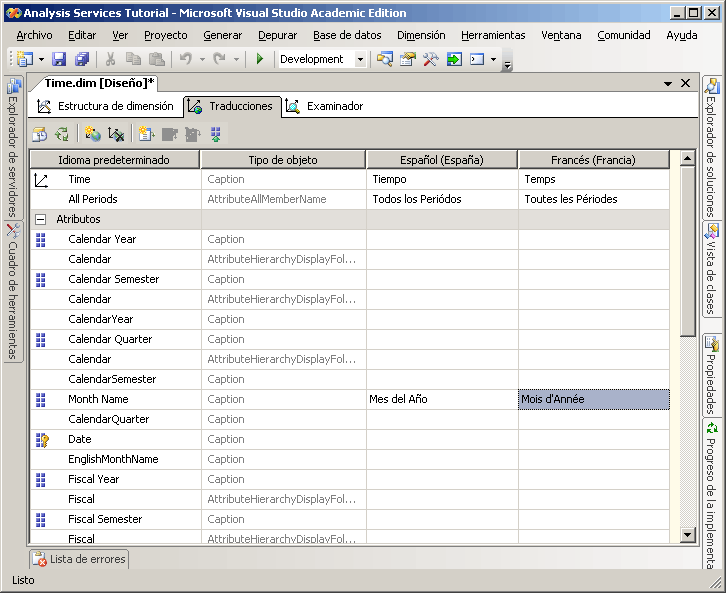Open the active documents list dropdown arrow
Screen dimensions: 726x593
(x=668, y=84)
